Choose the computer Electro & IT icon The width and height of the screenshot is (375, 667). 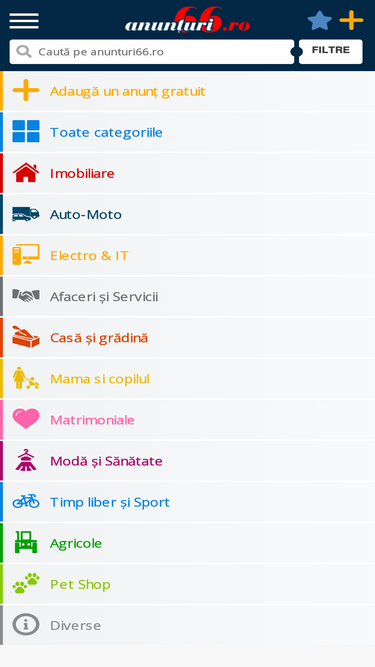26,255
